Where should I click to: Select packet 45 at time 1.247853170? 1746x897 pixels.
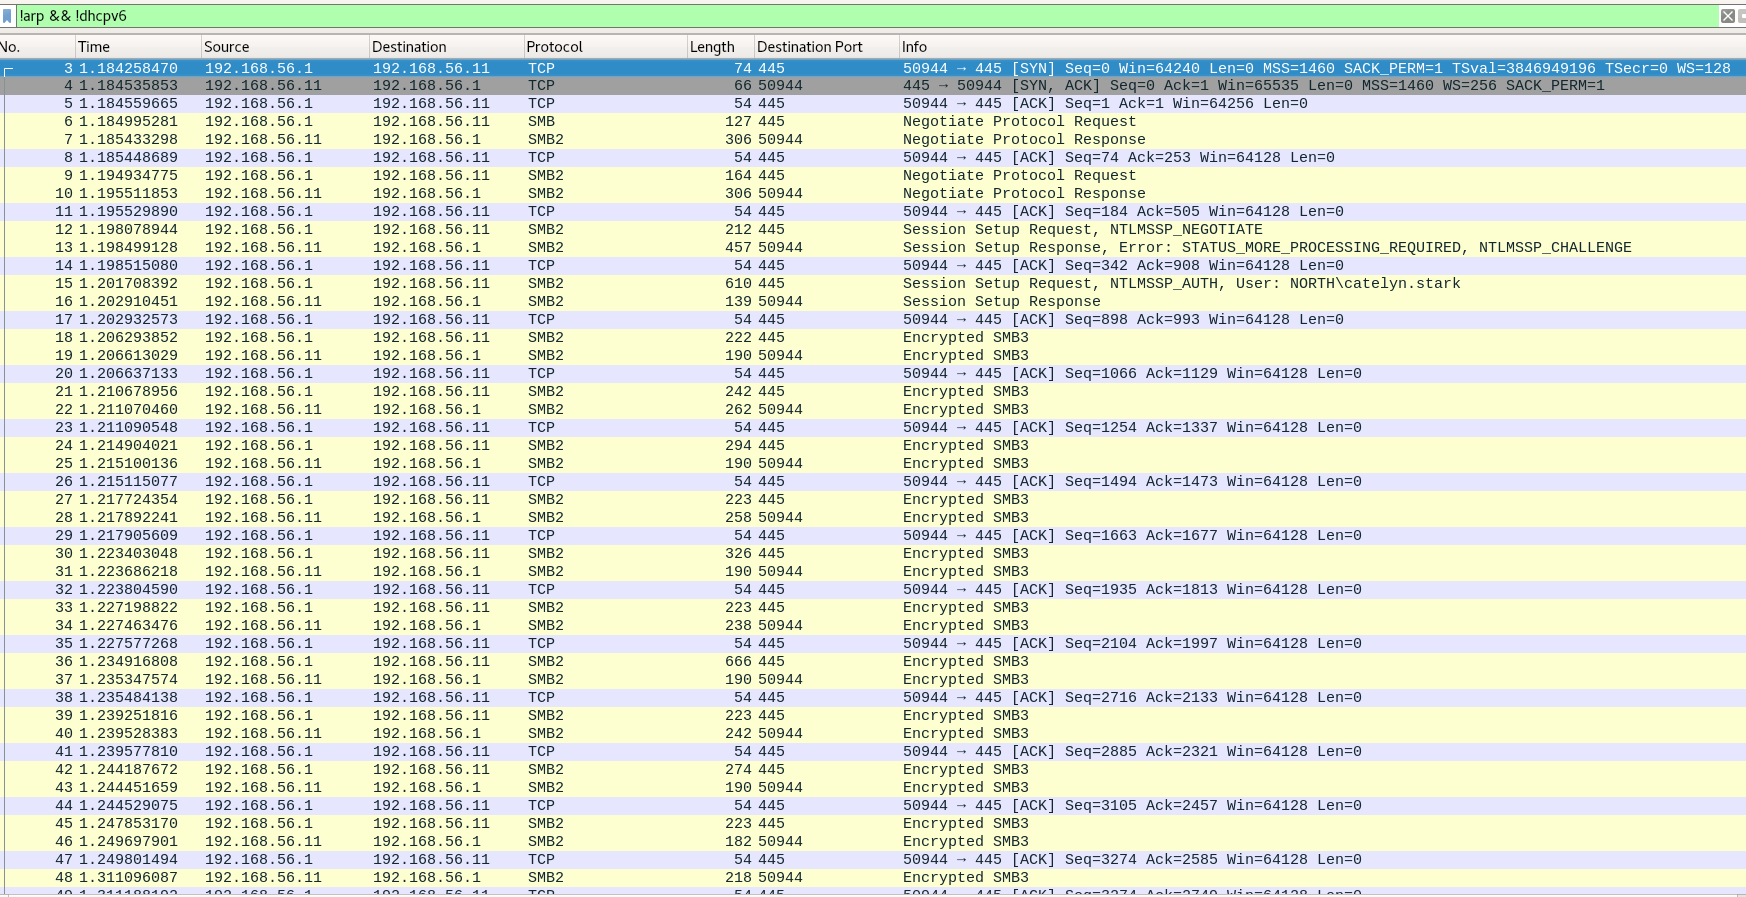click(x=873, y=824)
